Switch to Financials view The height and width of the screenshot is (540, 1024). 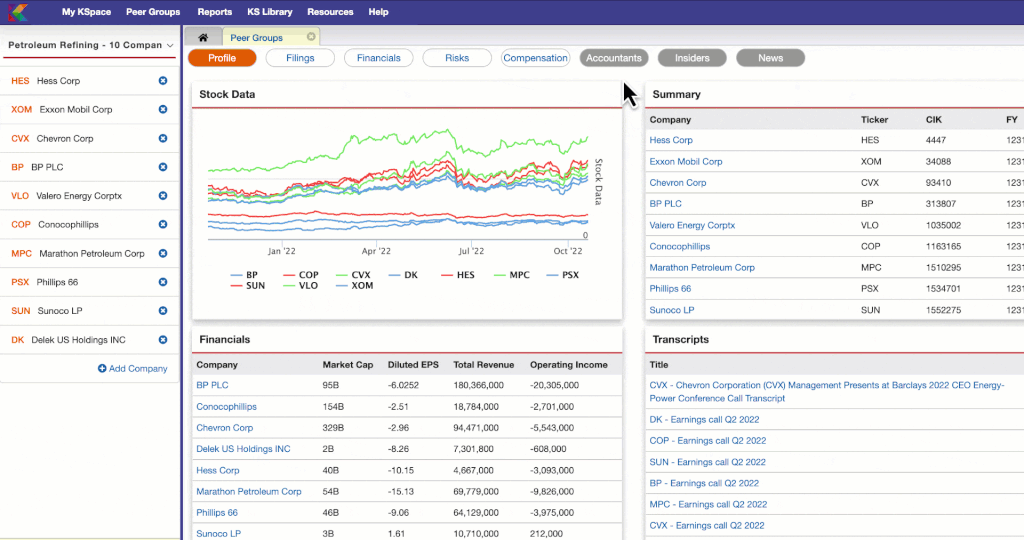(x=379, y=58)
